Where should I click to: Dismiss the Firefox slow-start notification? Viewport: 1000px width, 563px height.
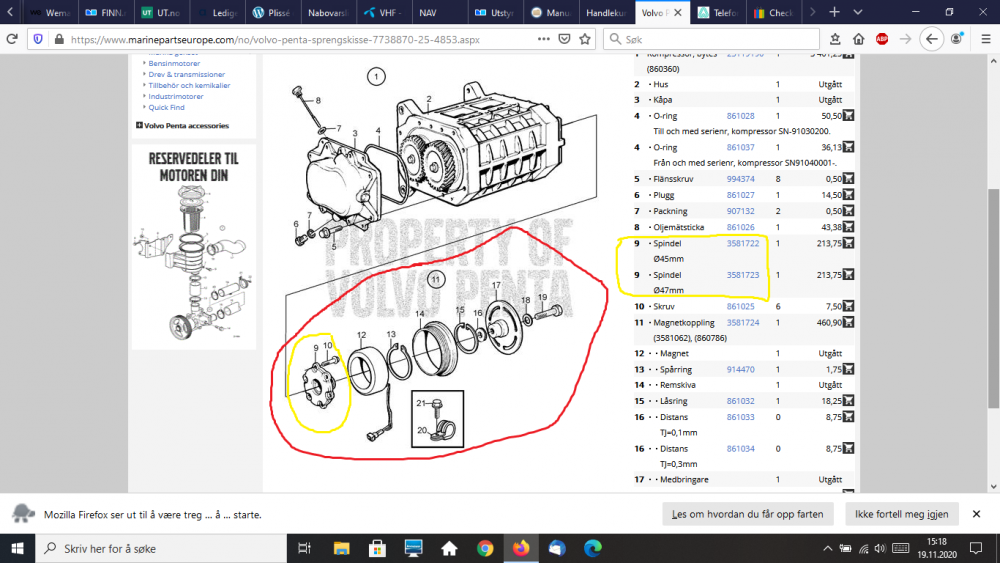point(976,514)
